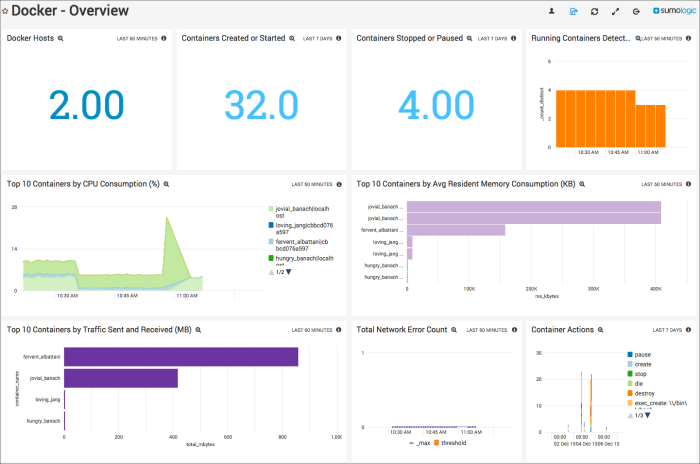Click the user profile icon in header
This screenshot has width=700, height=464.
point(551,11)
